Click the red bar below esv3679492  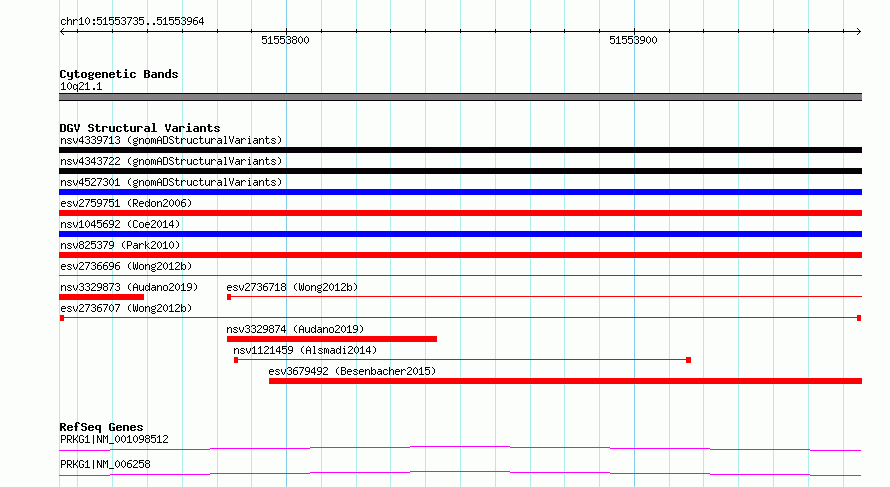[565, 381]
